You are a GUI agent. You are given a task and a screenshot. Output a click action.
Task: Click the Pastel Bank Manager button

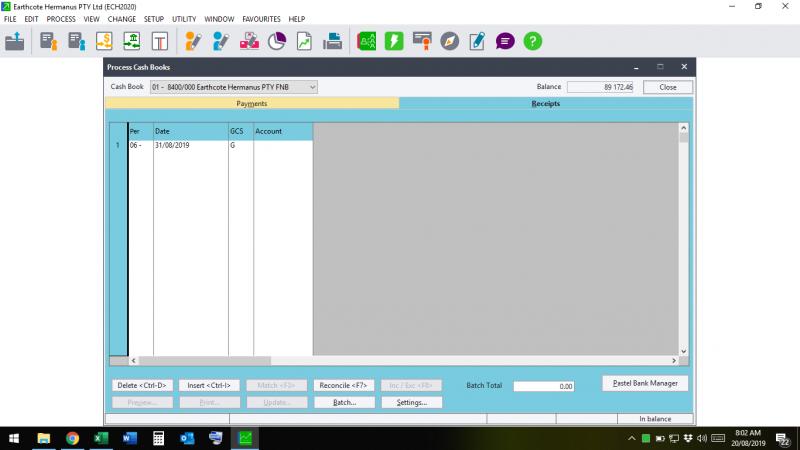point(645,383)
